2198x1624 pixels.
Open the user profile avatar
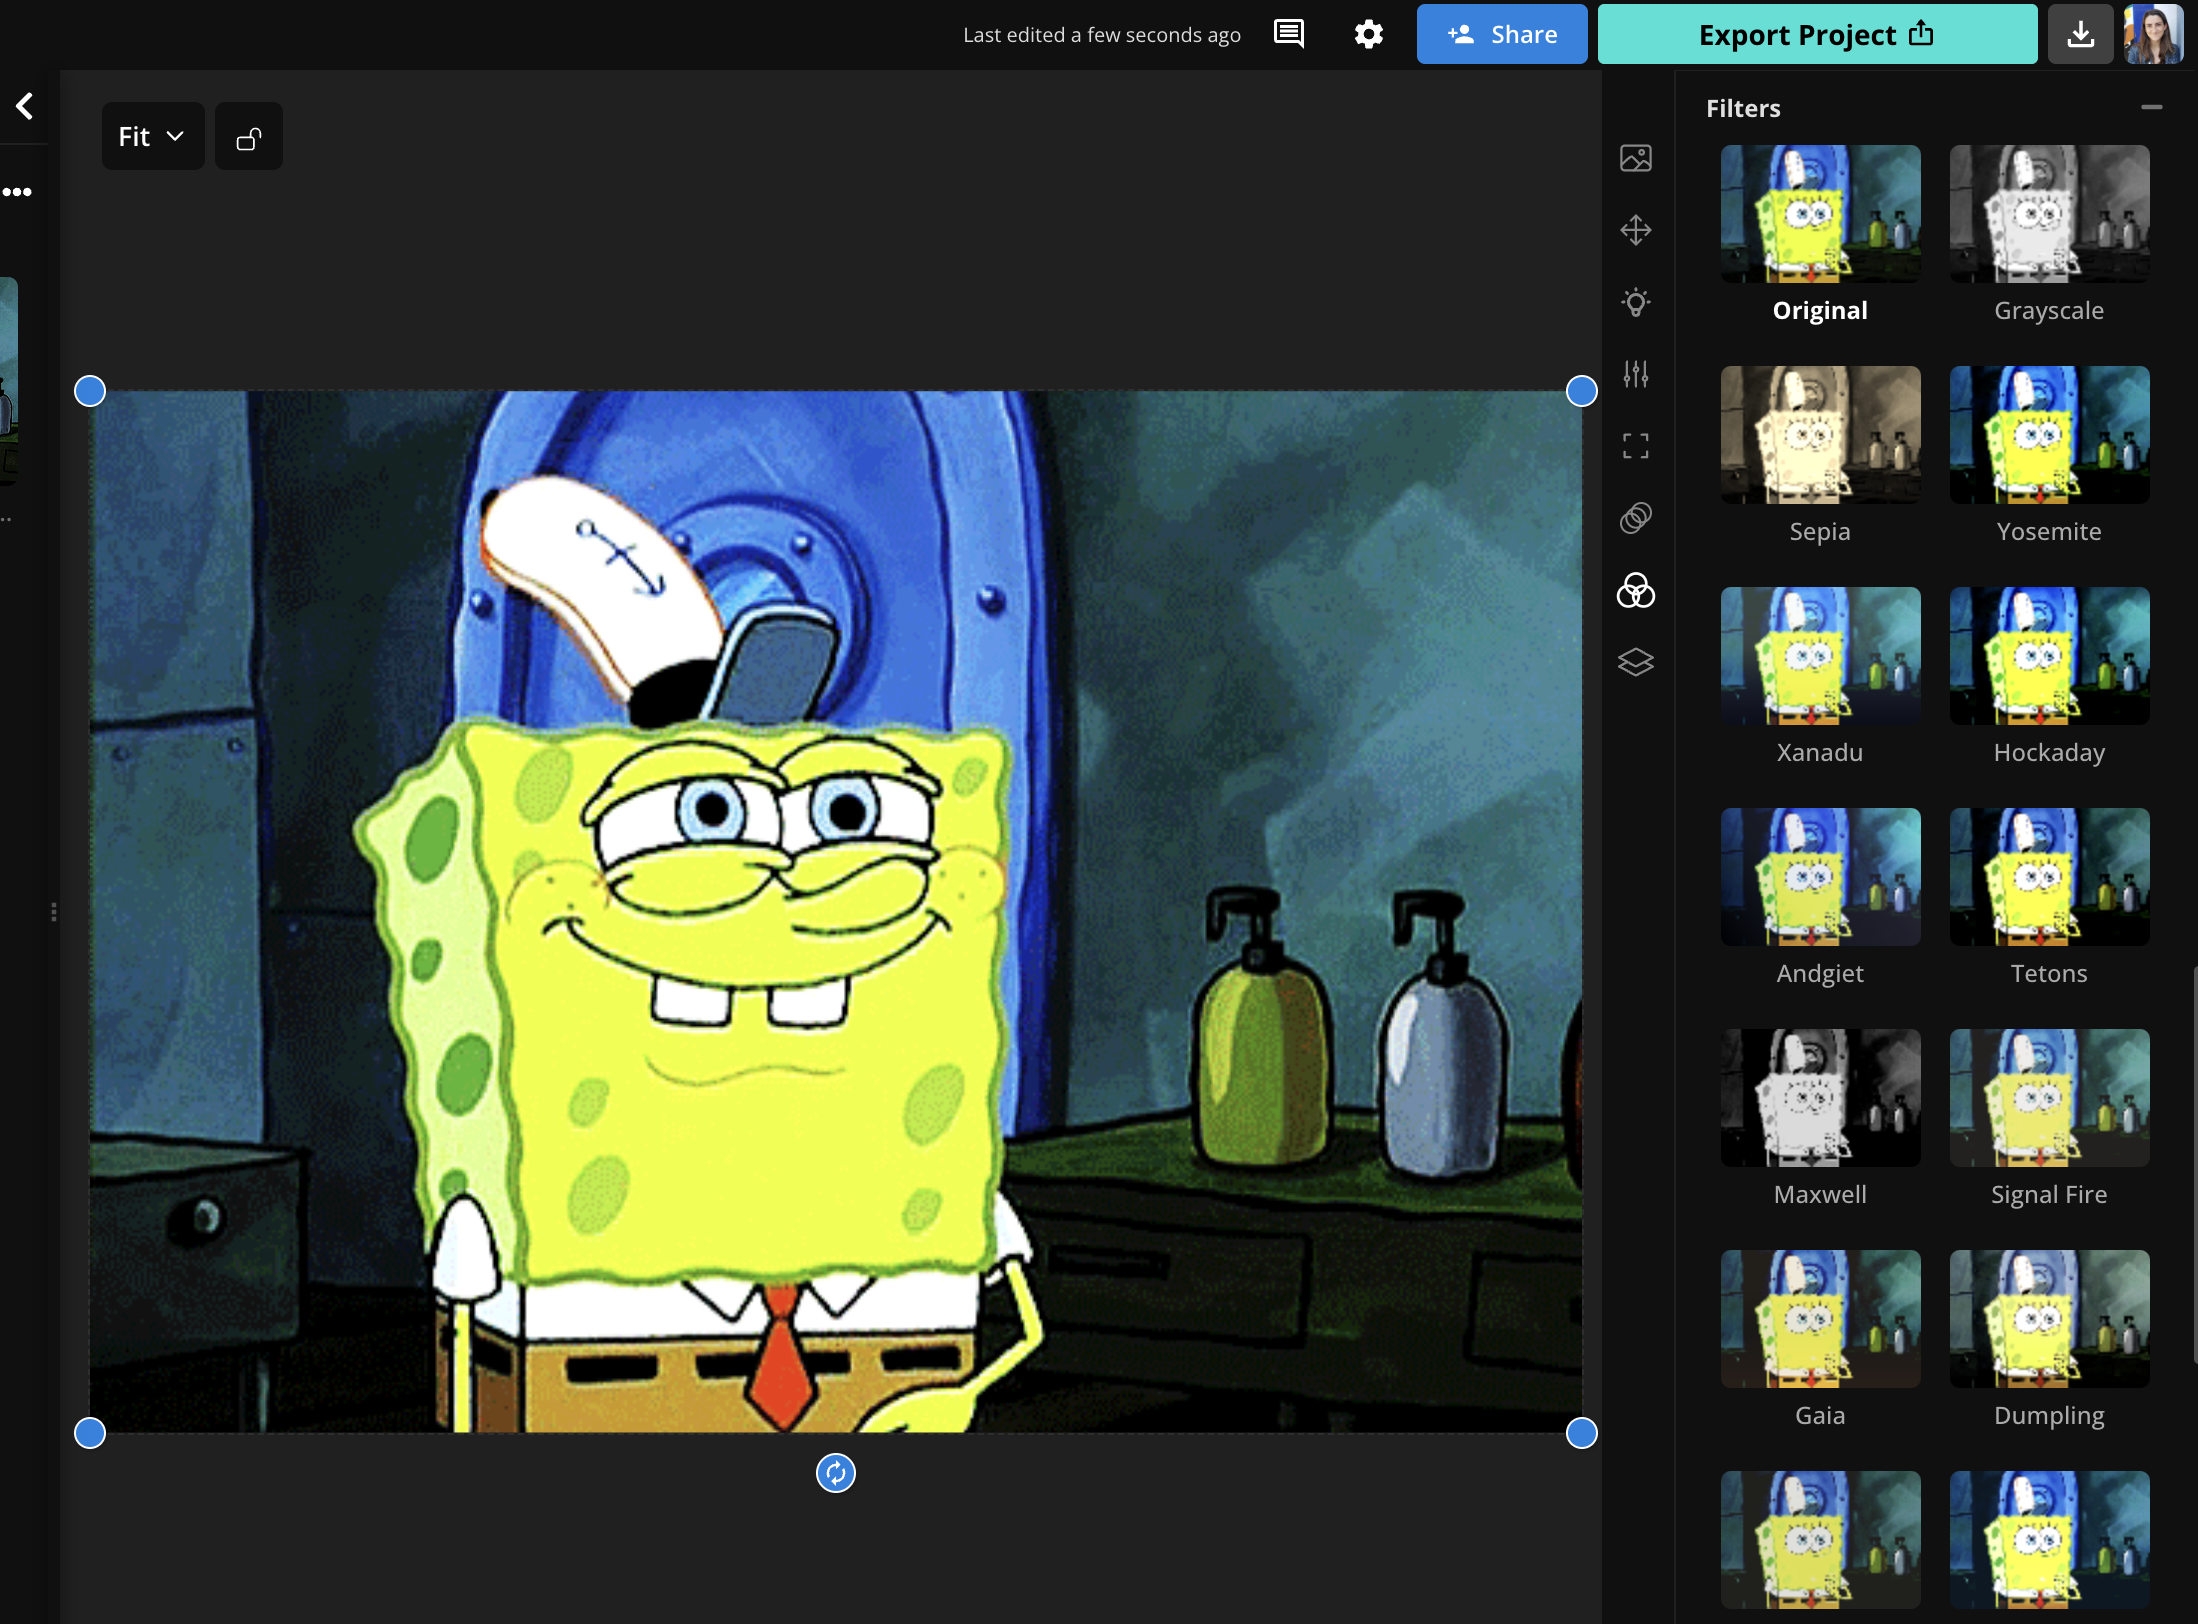coord(2153,34)
